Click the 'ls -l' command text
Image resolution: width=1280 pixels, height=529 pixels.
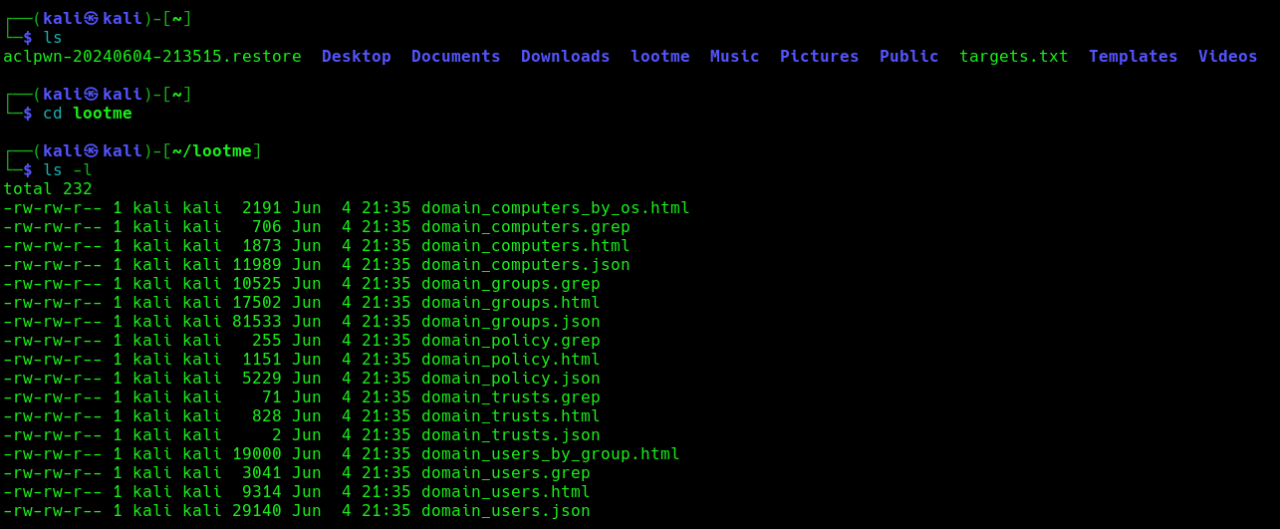(67, 170)
